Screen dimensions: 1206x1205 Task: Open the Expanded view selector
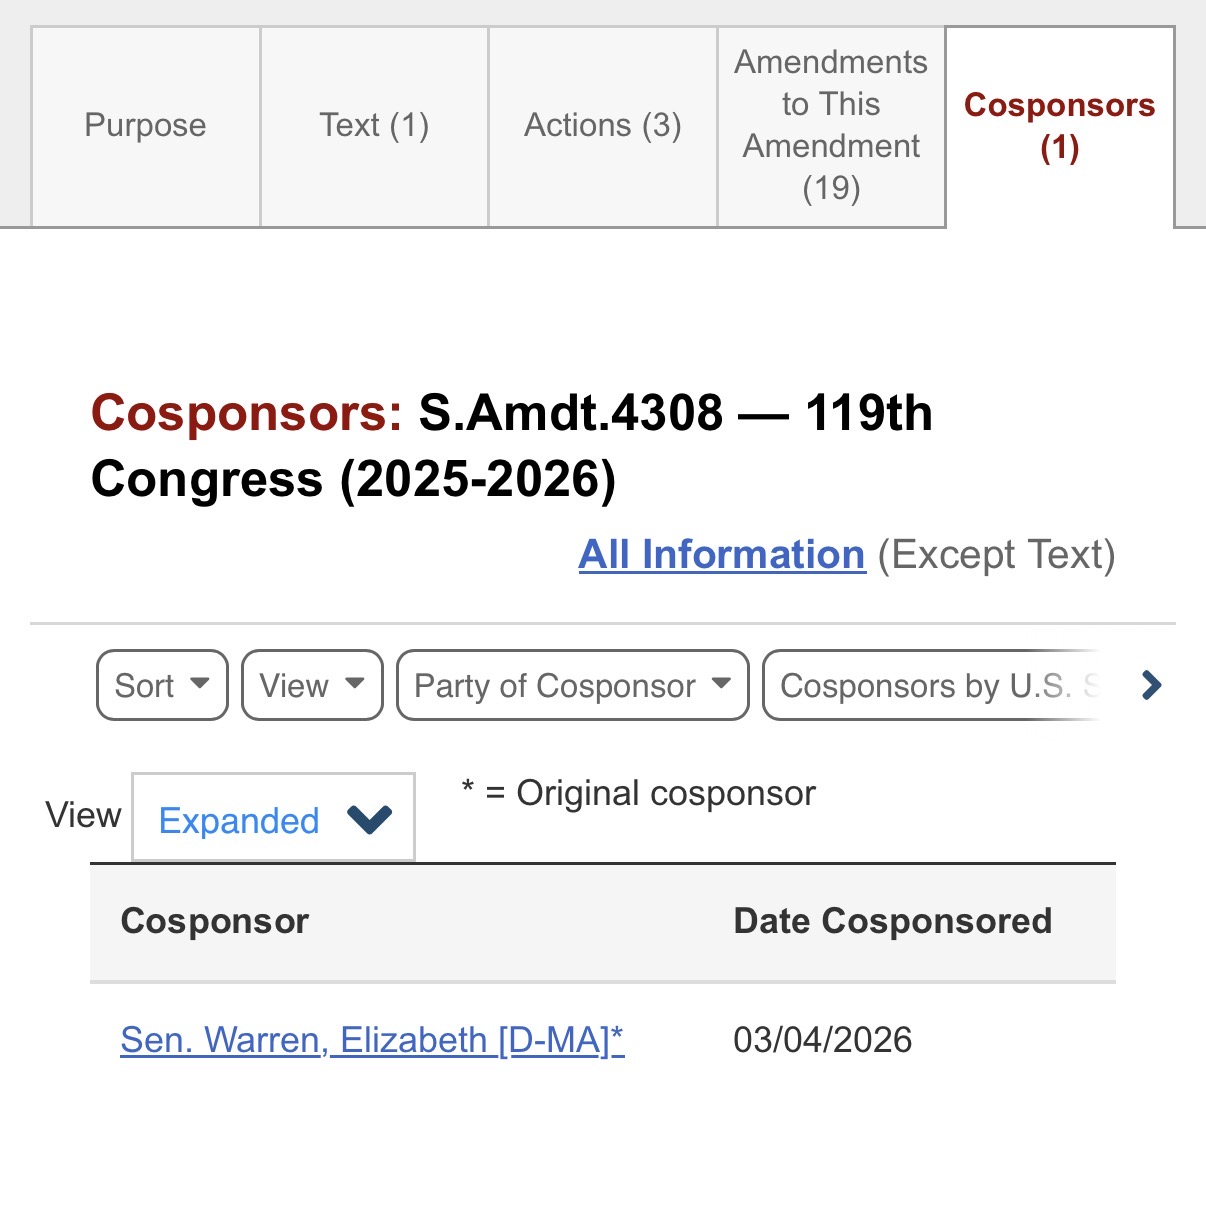[x=273, y=820]
